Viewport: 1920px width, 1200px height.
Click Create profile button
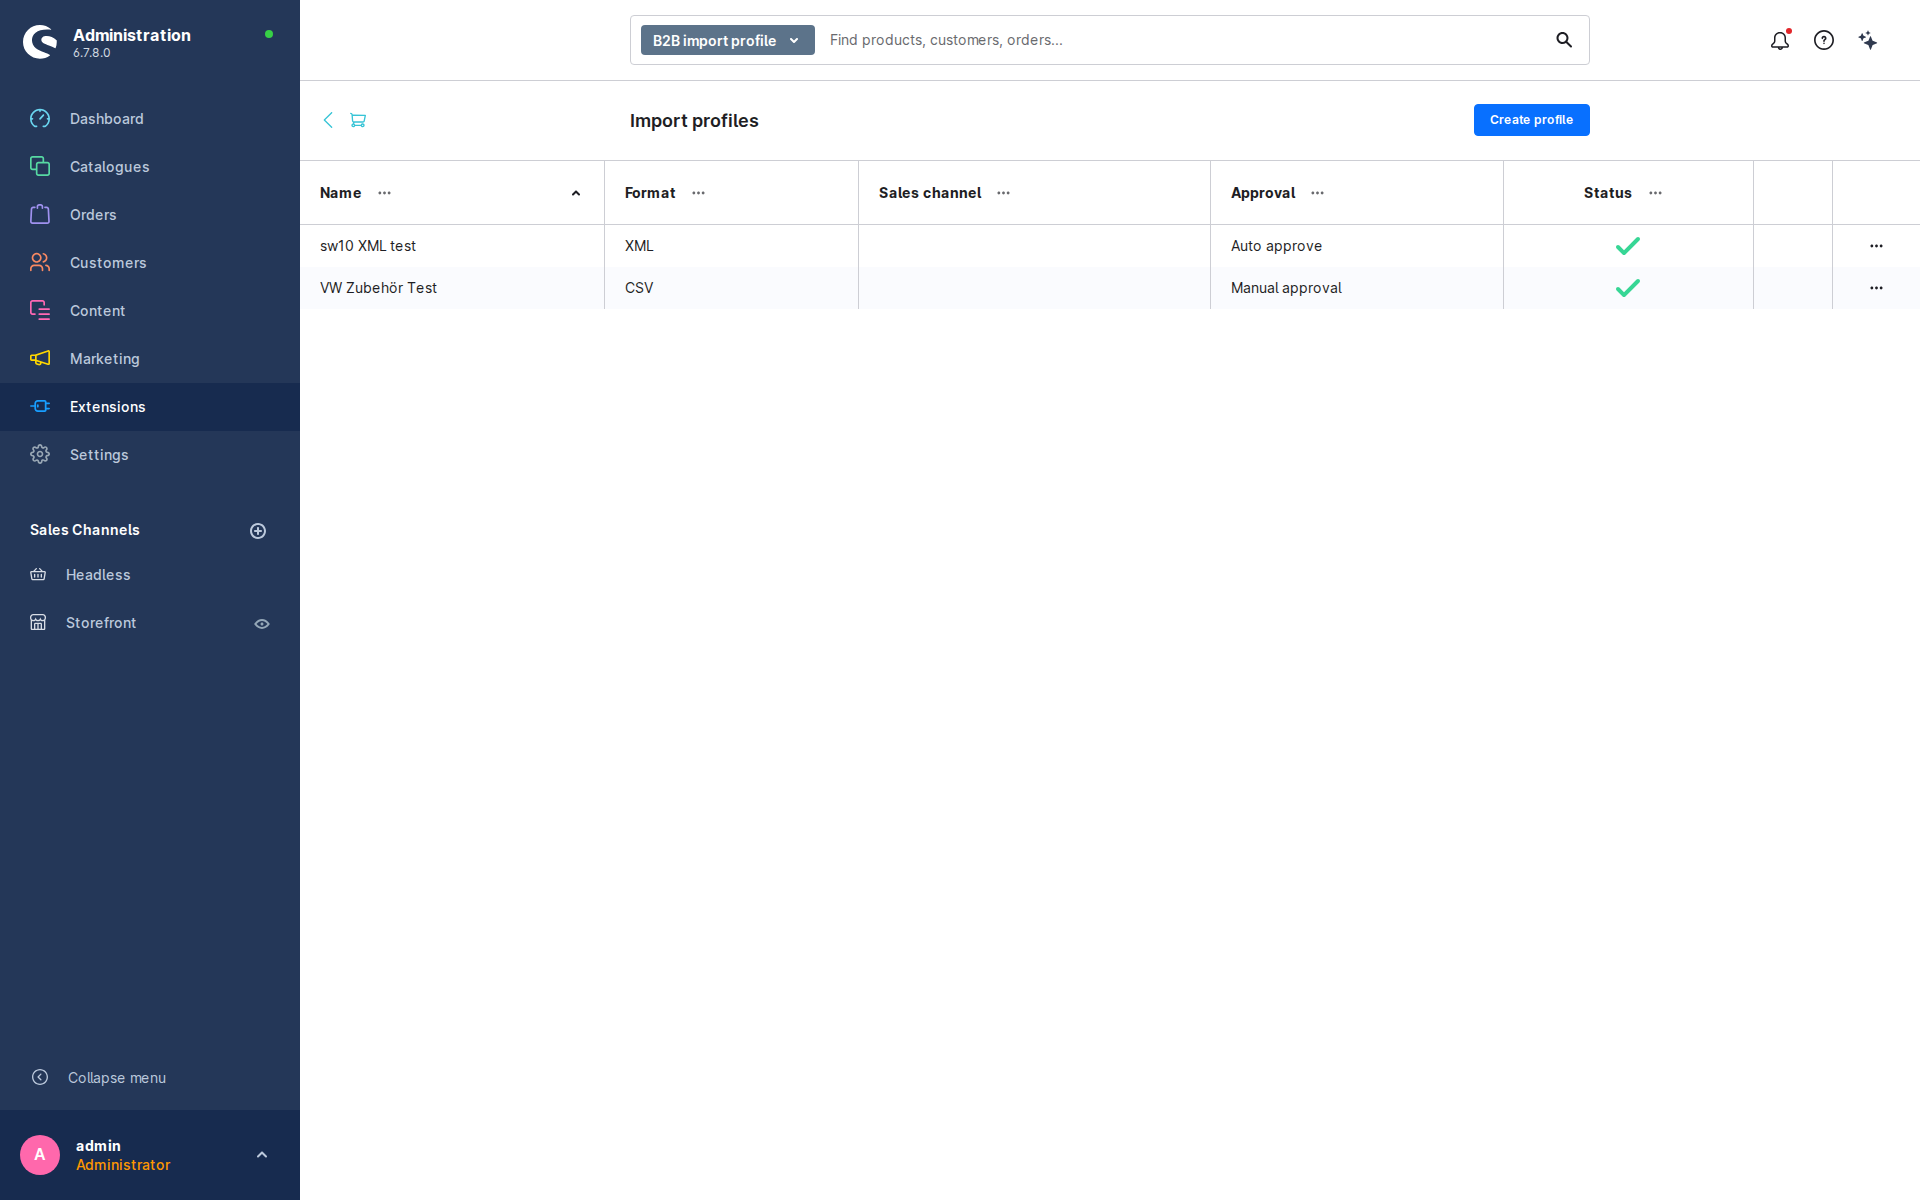click(x=1531, y=120)
